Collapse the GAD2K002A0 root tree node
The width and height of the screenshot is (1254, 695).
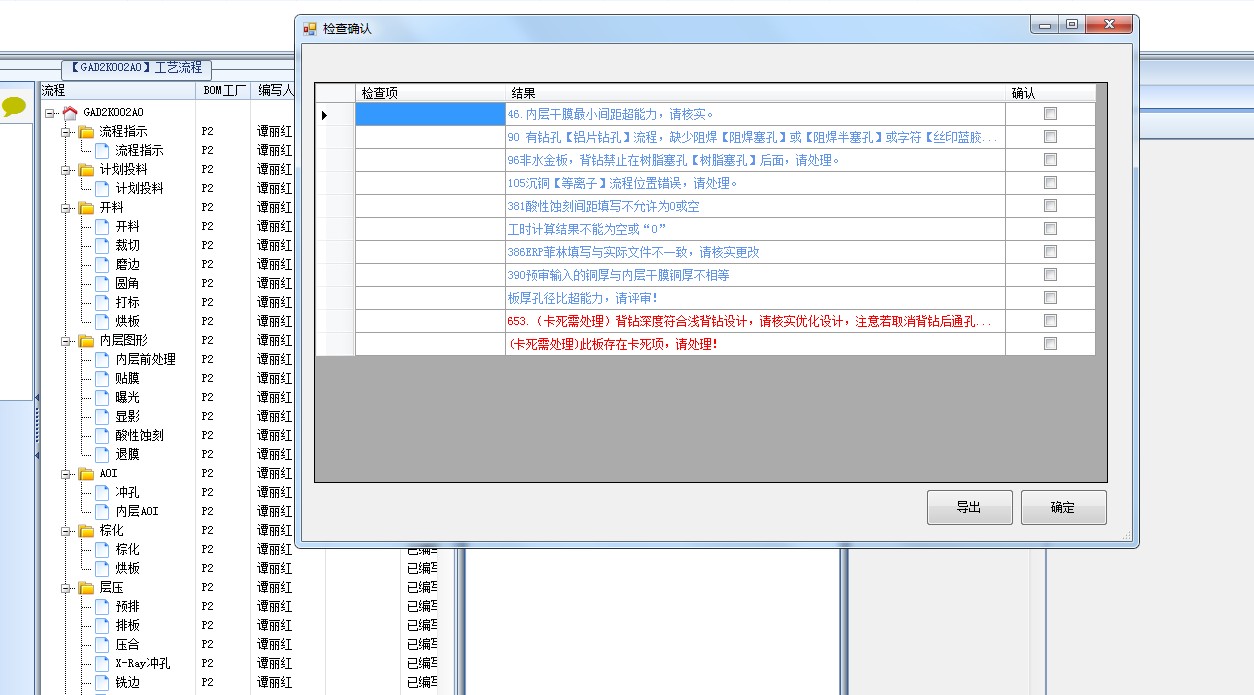(x=50, y=112)
